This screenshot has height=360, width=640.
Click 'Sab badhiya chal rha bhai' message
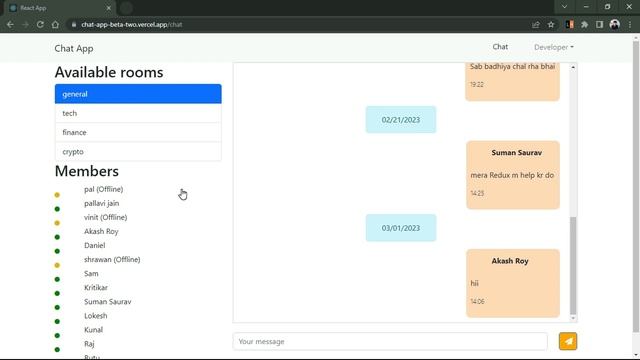coord(512,67)
